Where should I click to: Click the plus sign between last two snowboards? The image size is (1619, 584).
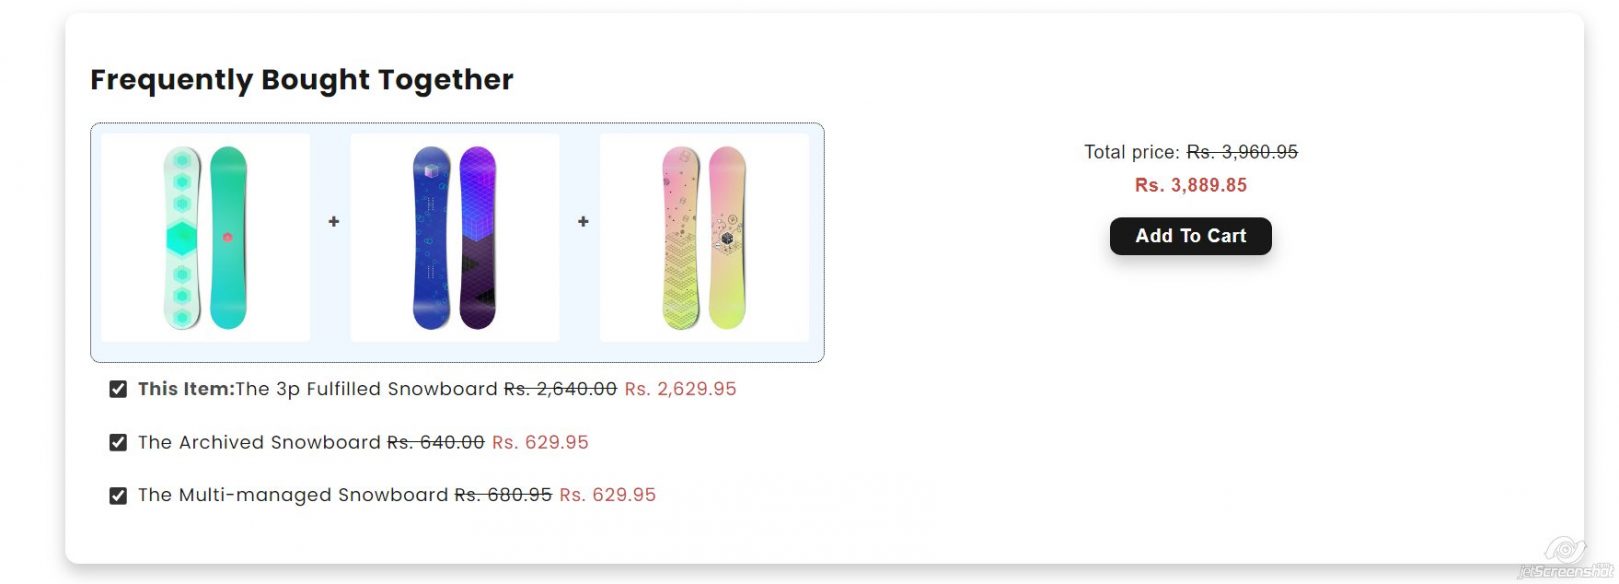coord(584,221)
